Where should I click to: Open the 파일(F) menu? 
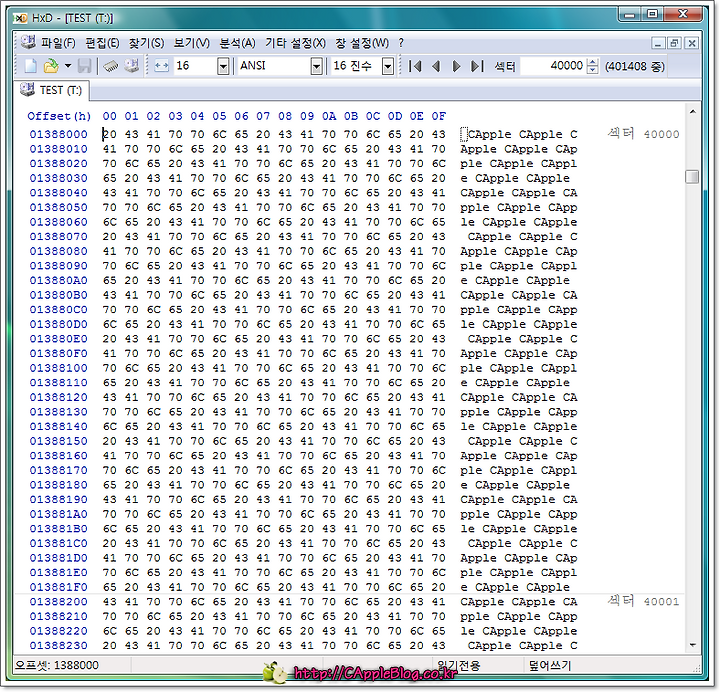(x=58, y=43)
